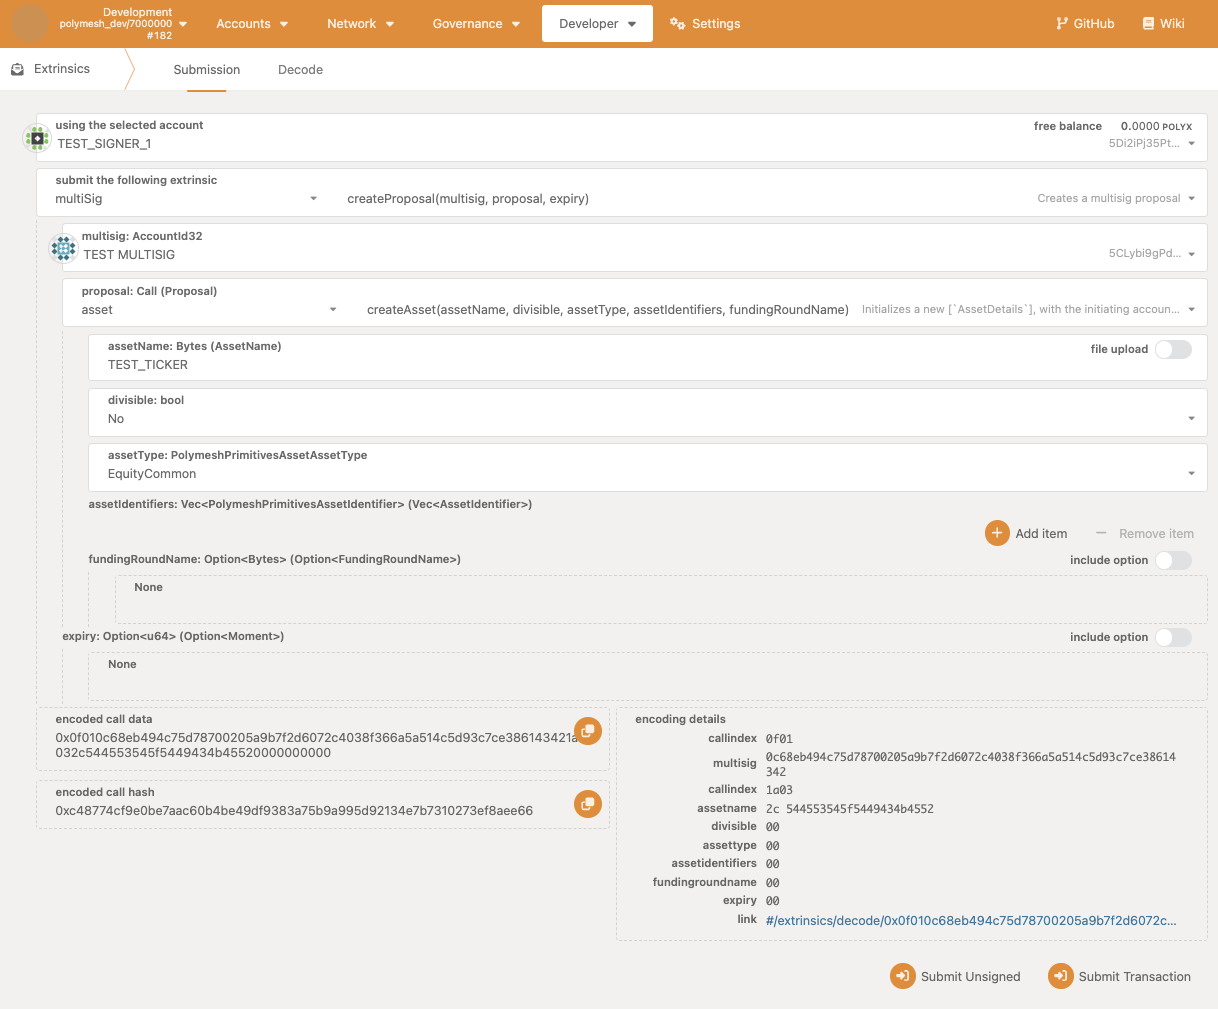The width and height of the screenshot is (1218, 1009).
Task: Copy the encoded call hash
Action: (x=588, y=803)
